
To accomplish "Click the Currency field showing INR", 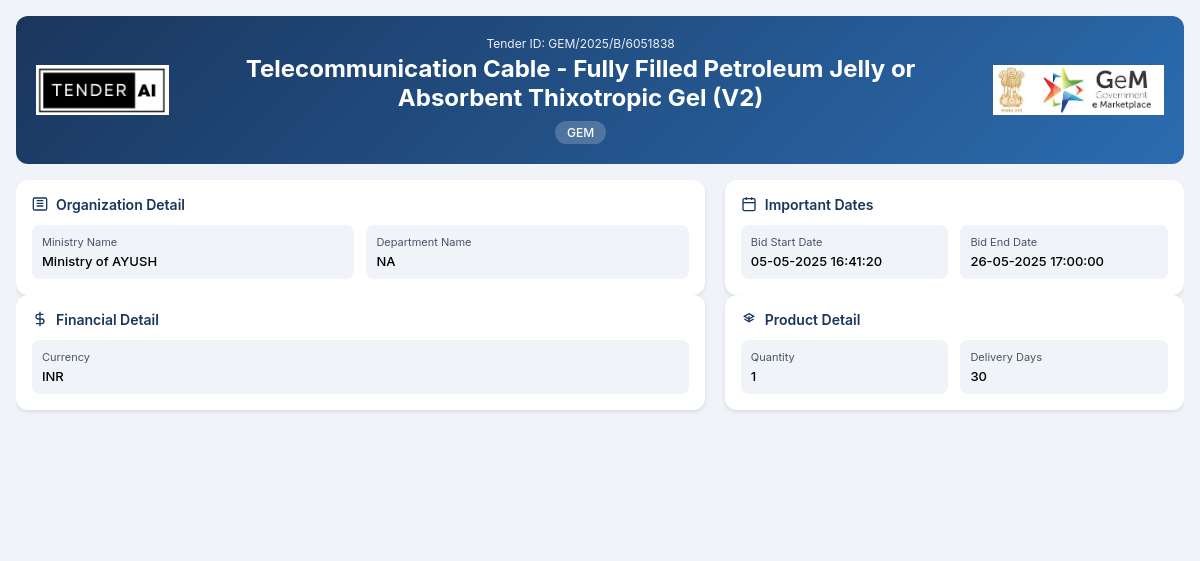I will click(x=360, y=367).
